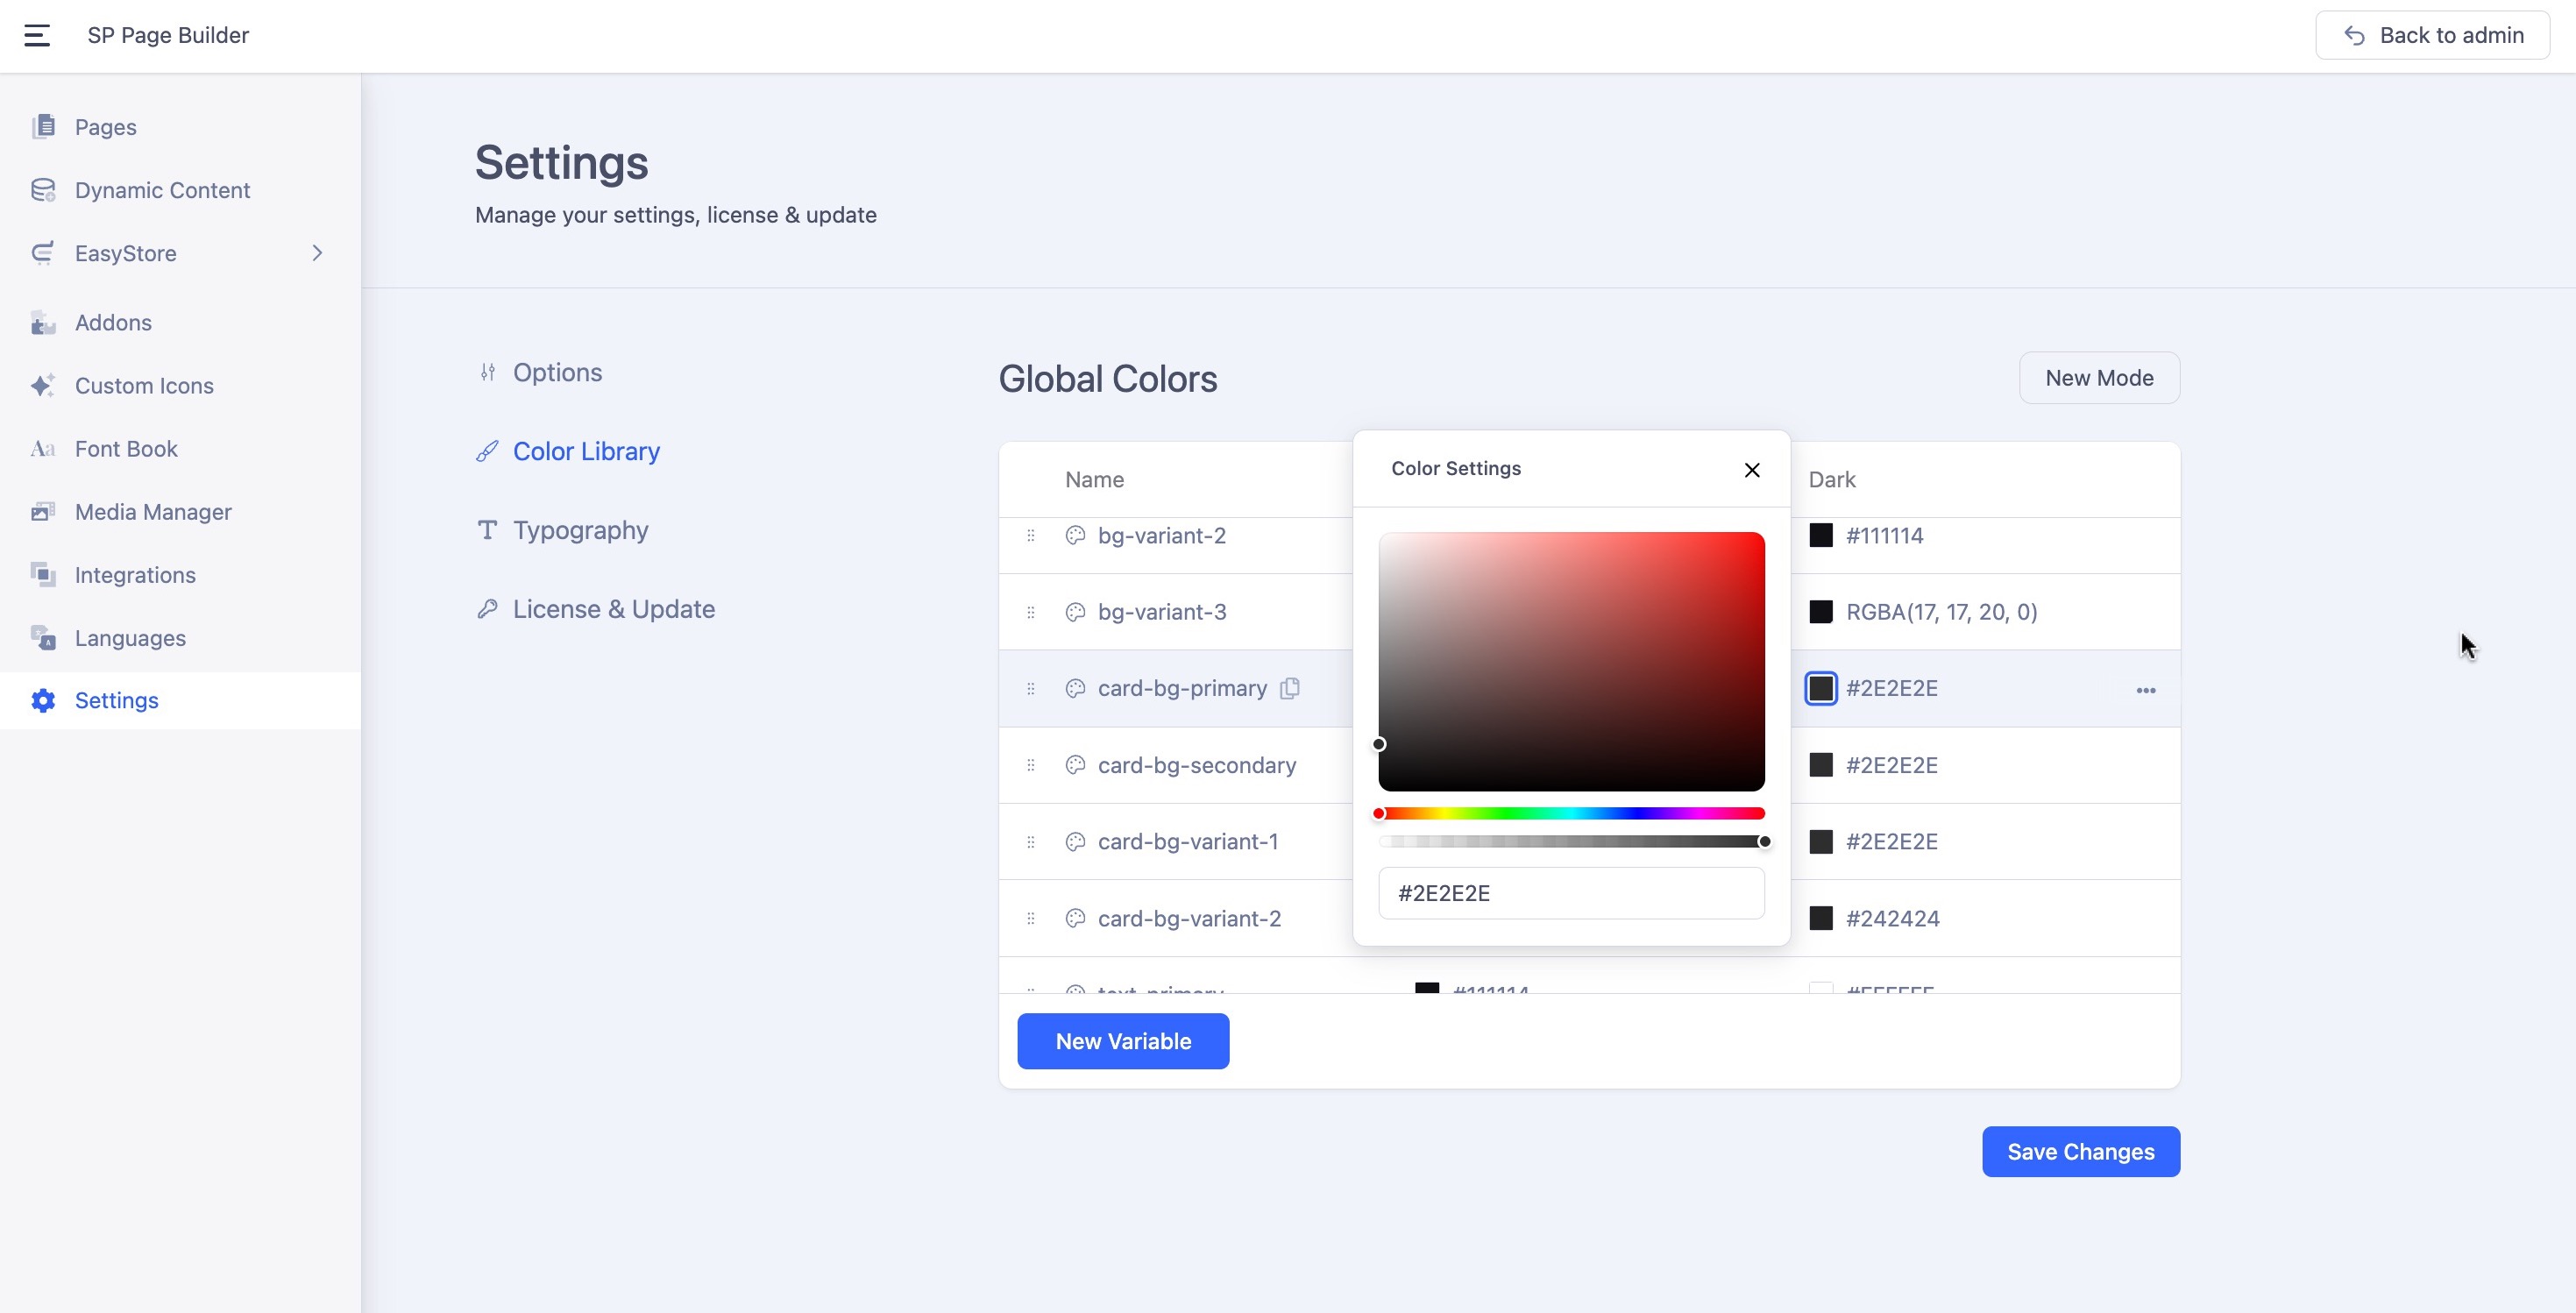Go back to admin

pos(2432,36)
